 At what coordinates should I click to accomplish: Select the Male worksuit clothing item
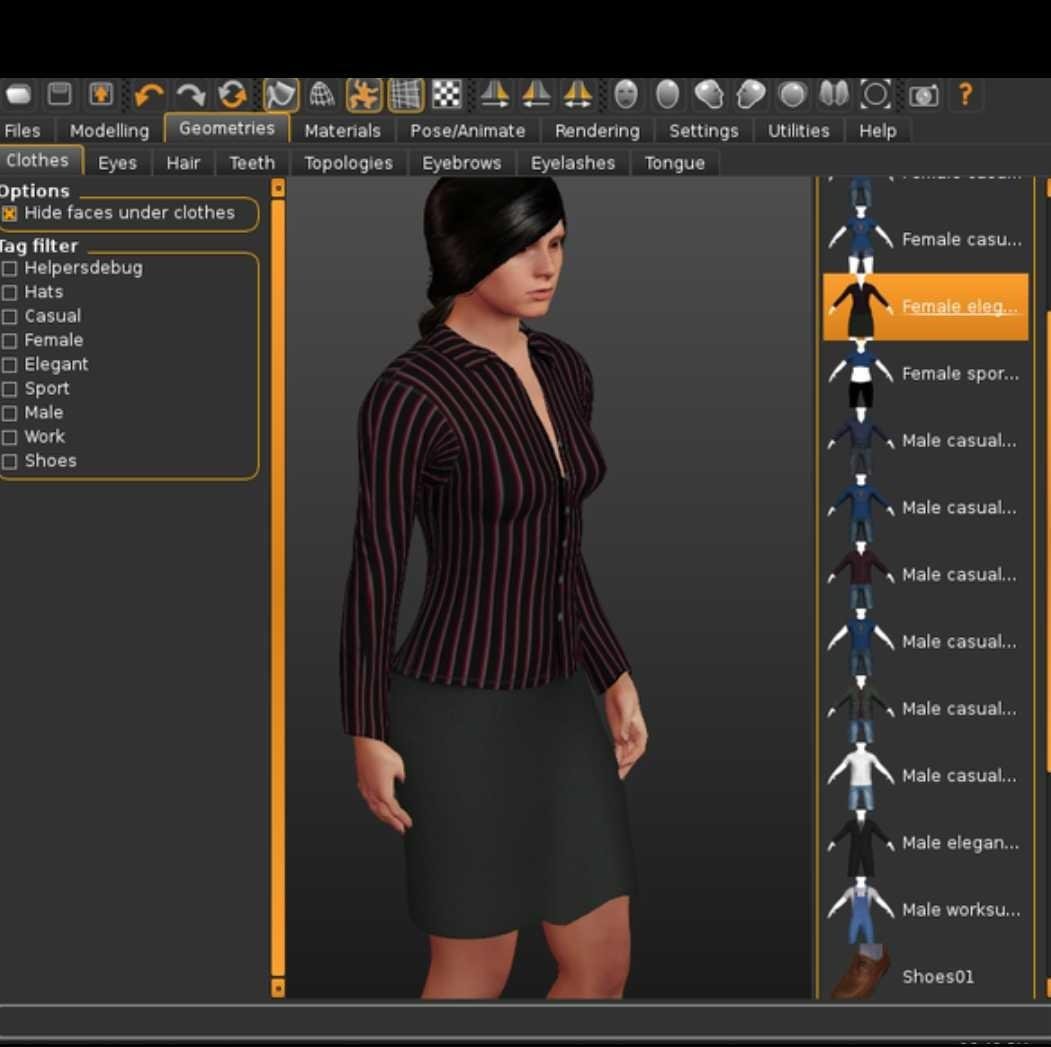[x=925, y=910]
